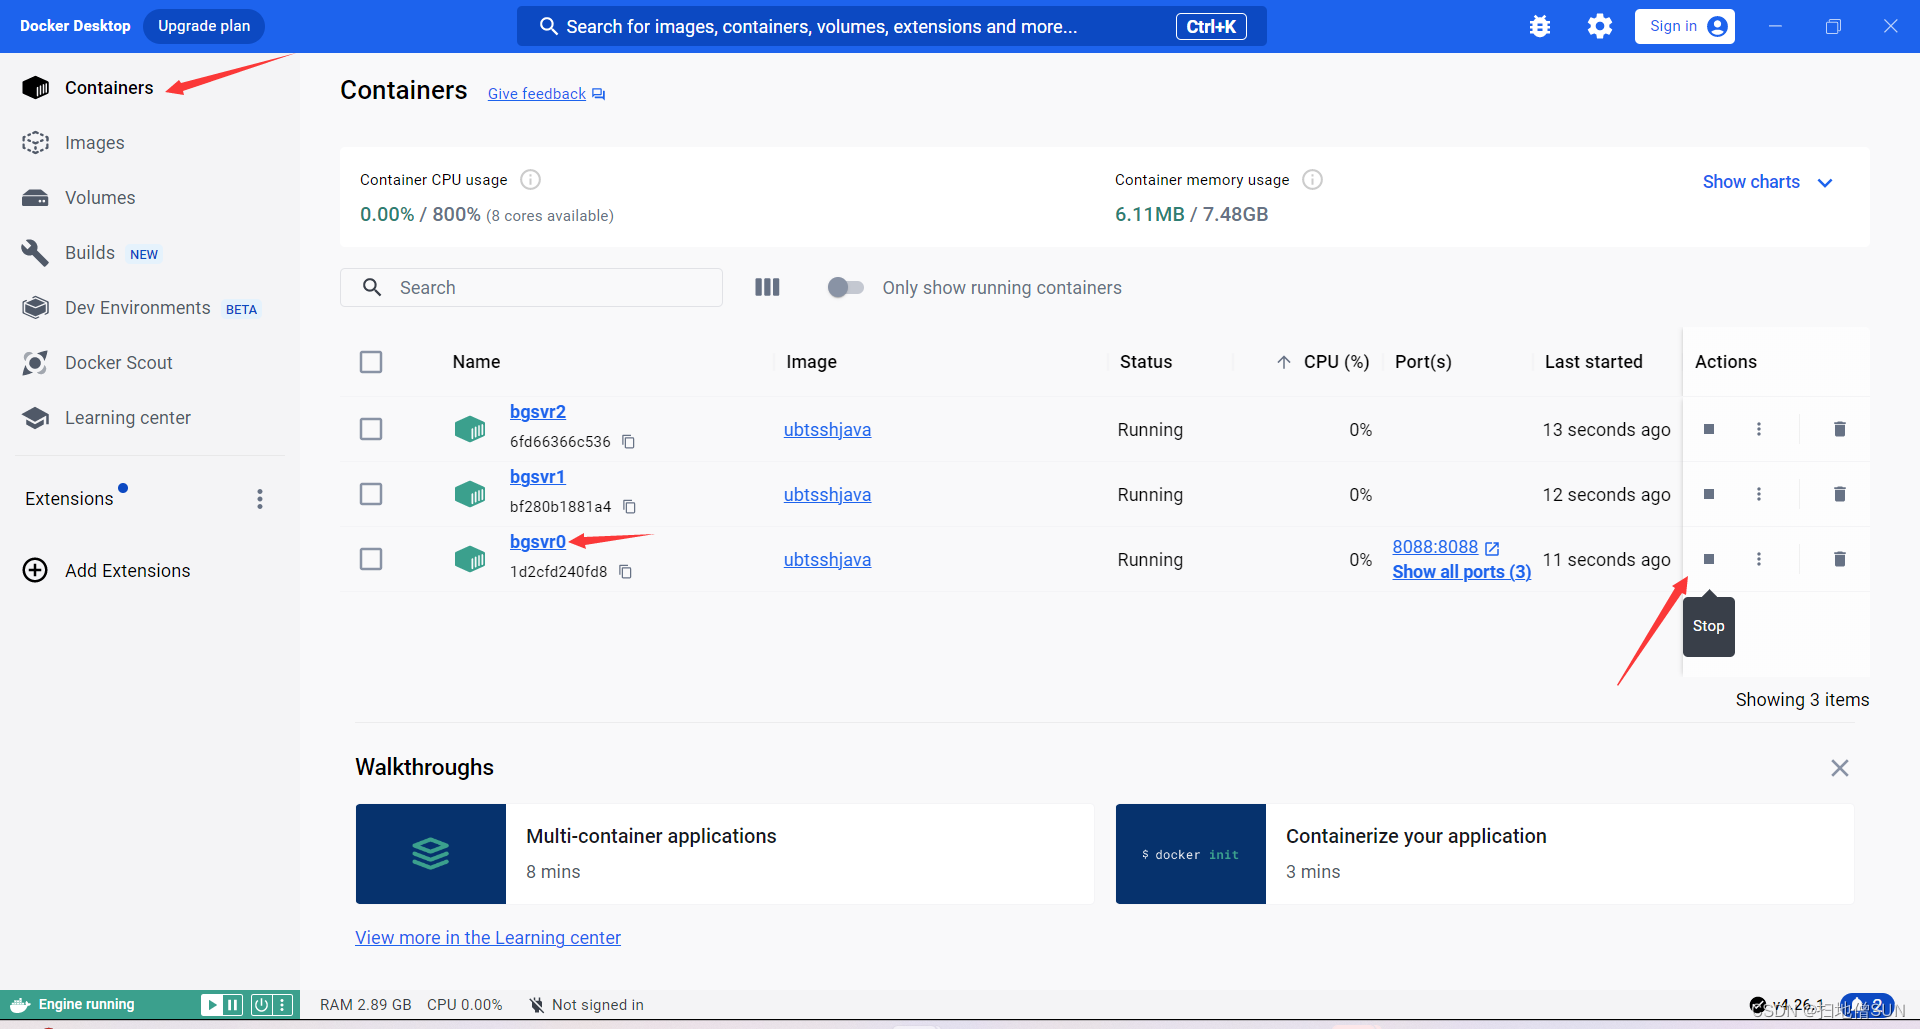This screenshot has height=1029, width=1920.
Task: Click the Not signed in status
Action: click(586, 1005)
